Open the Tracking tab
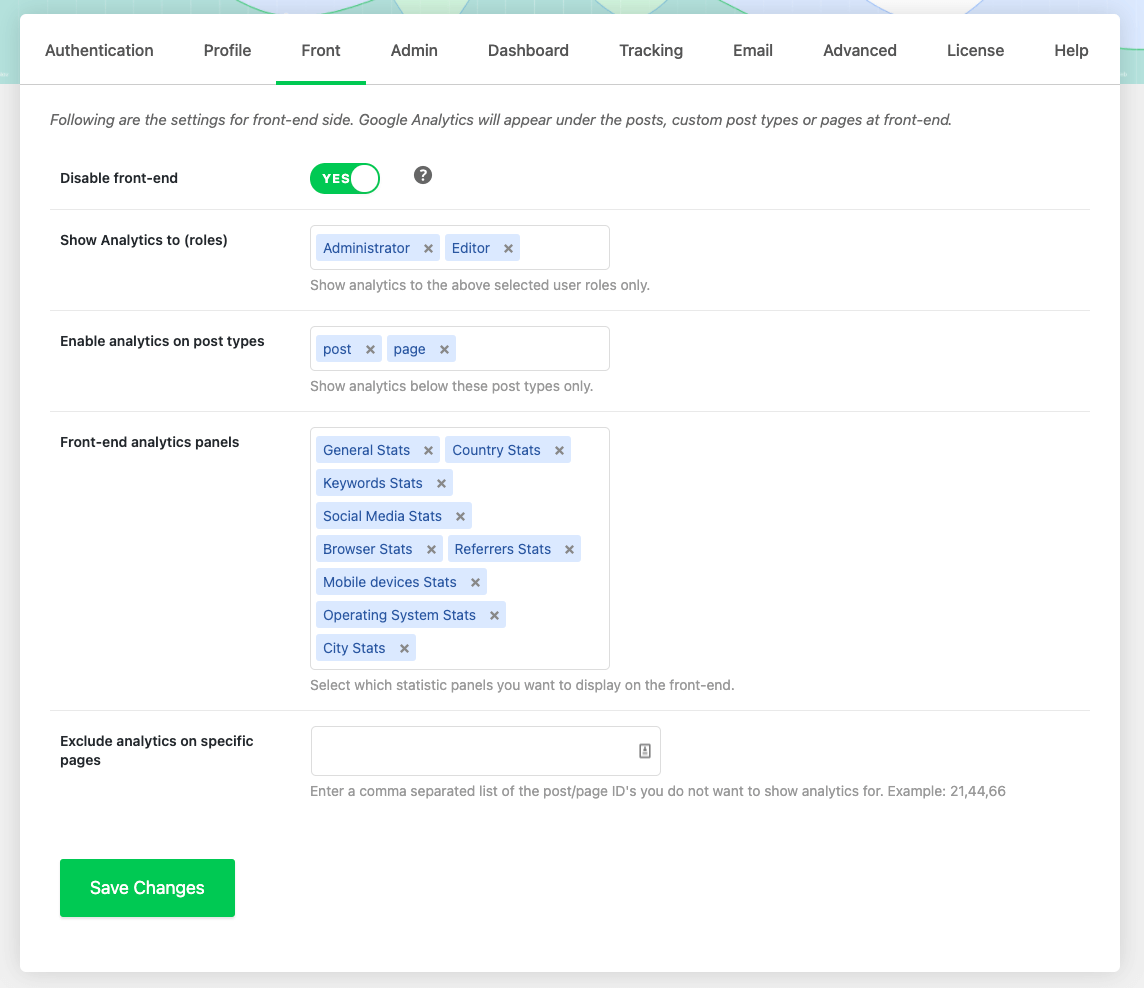The width and height of the screenshot is (1144, 988). [650, 51]
